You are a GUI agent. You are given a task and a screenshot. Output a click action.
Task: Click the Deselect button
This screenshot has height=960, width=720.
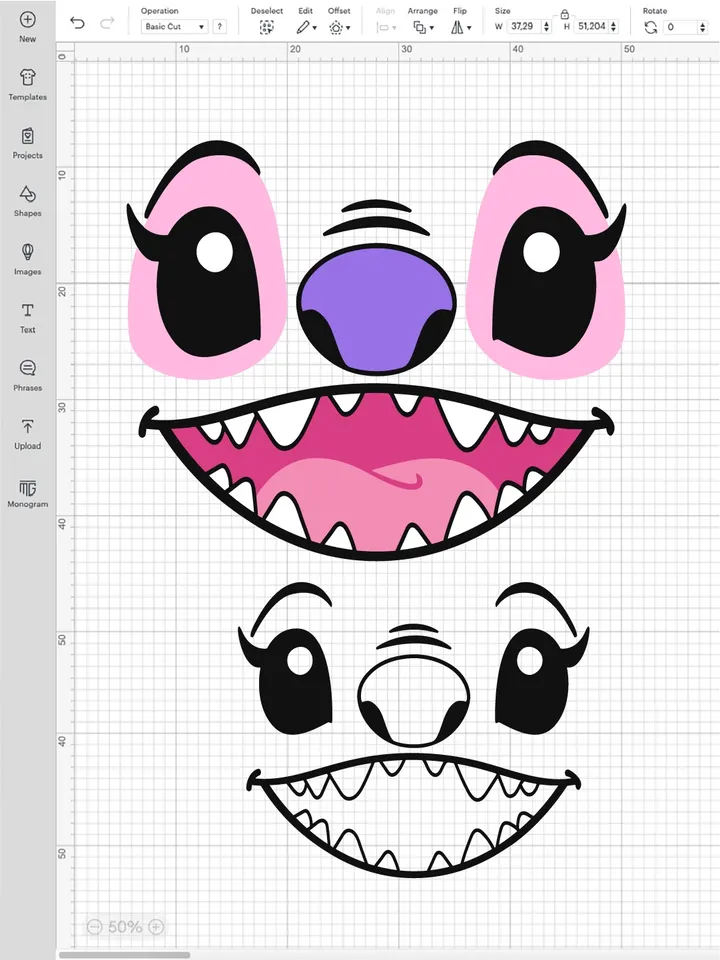coord(266,28)
